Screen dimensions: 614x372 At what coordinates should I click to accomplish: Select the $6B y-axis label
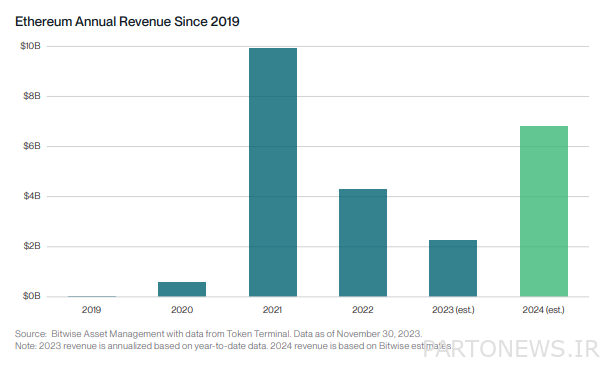pos(32,146)
